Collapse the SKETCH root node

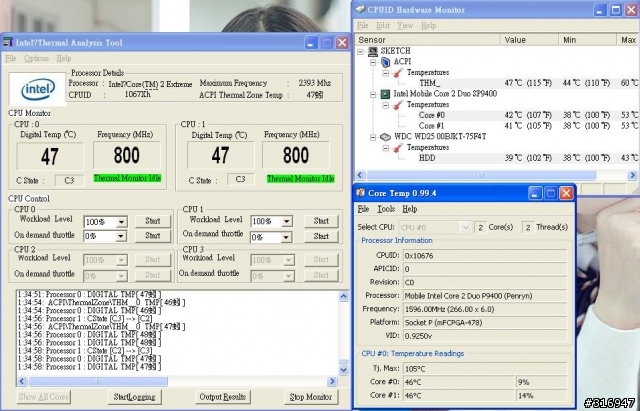click(360, 51)
